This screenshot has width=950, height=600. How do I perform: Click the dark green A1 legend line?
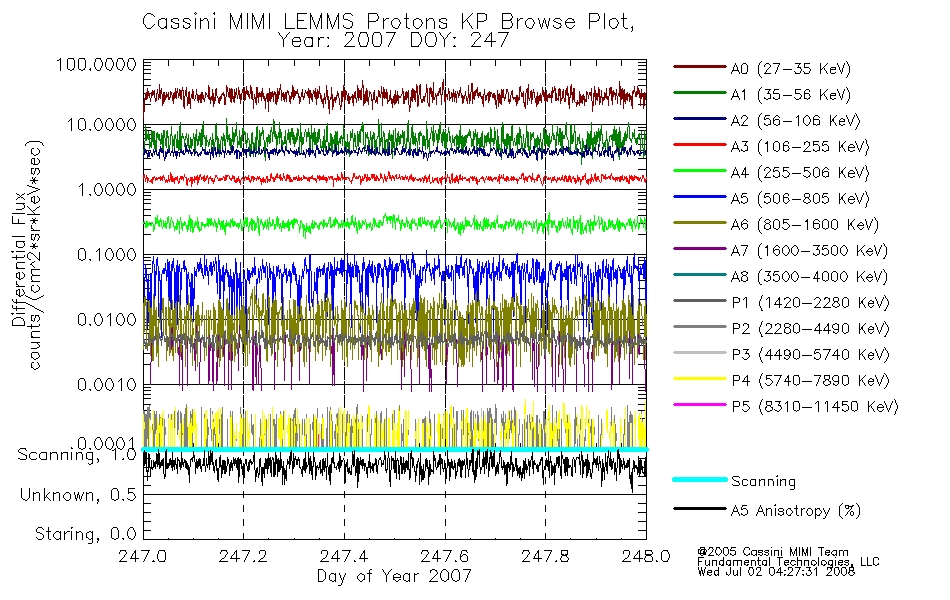pyautogui.click(x=700, y=93)
